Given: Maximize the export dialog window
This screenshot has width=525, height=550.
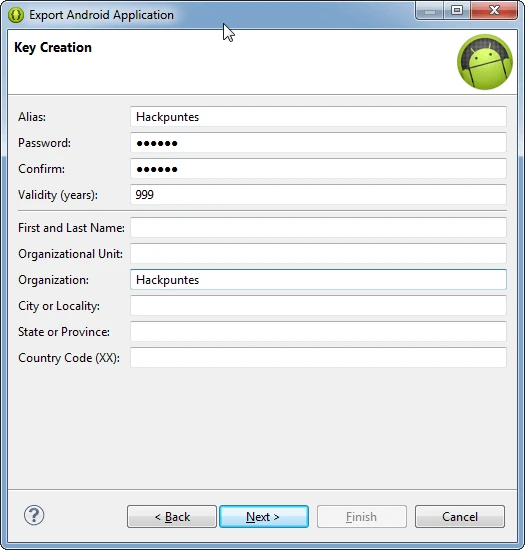Looking at the screenshot, I should coord(457,11).
